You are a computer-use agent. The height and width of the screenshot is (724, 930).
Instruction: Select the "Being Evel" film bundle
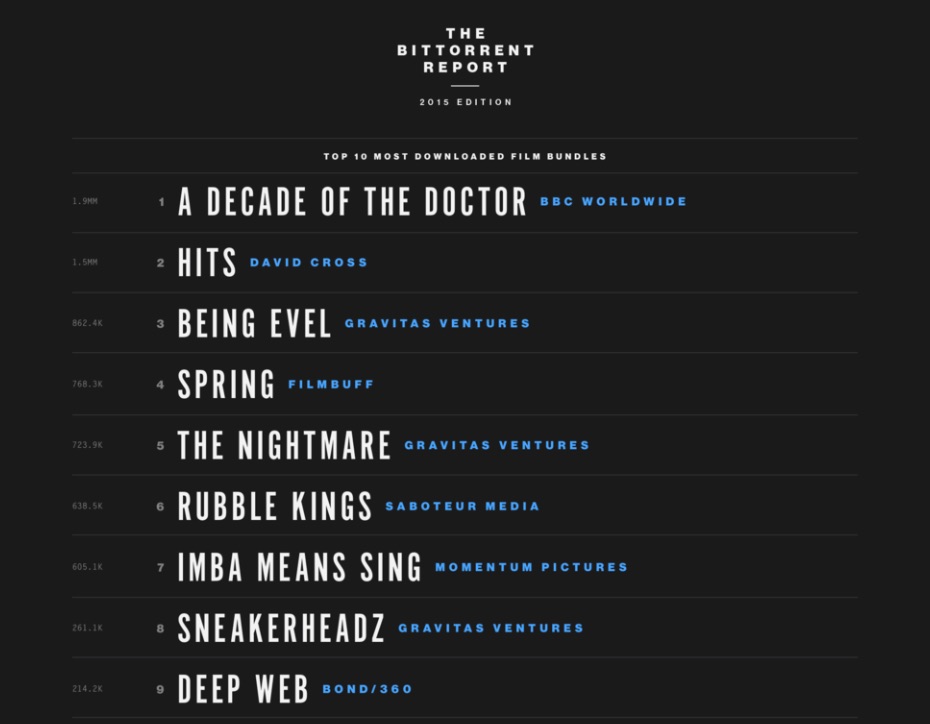(254, 324)
